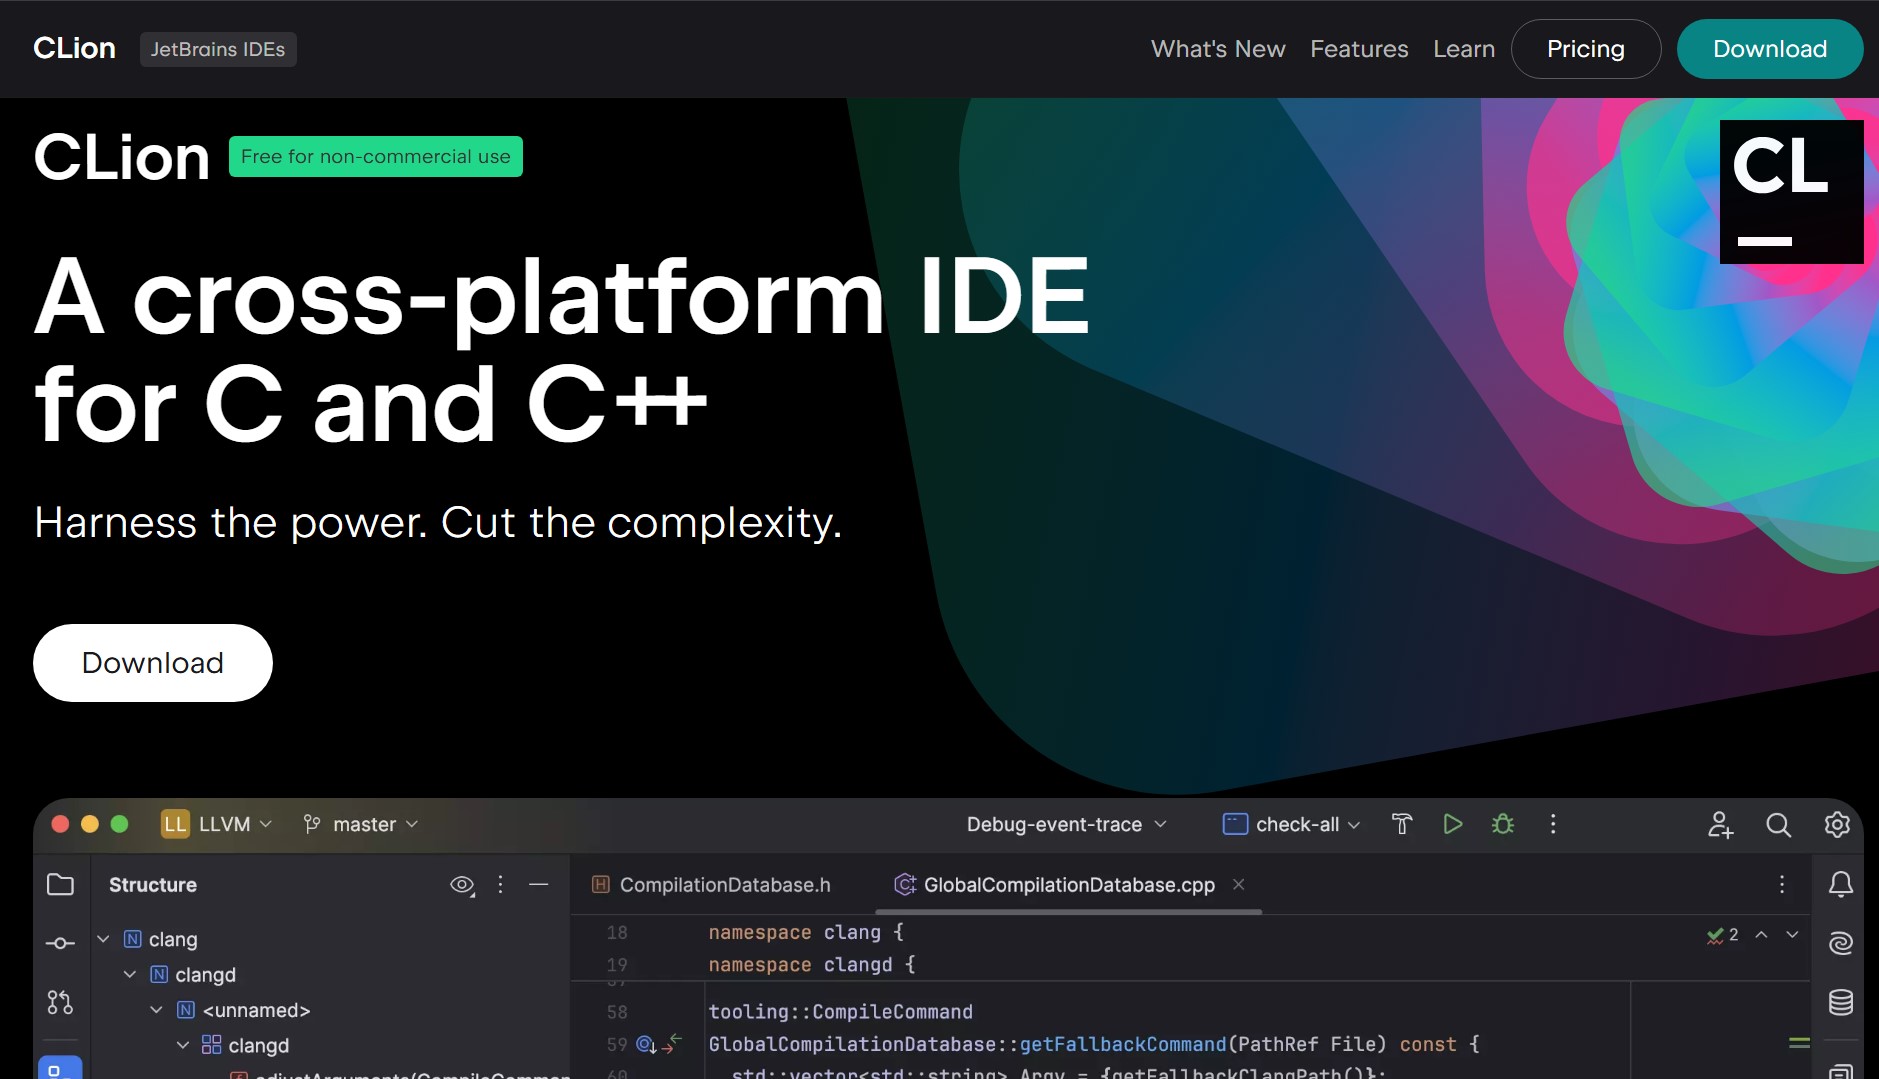The image size is (1879, 1079).
Task: Open the check-all run target dropdown
Action: pos(1308,824)
